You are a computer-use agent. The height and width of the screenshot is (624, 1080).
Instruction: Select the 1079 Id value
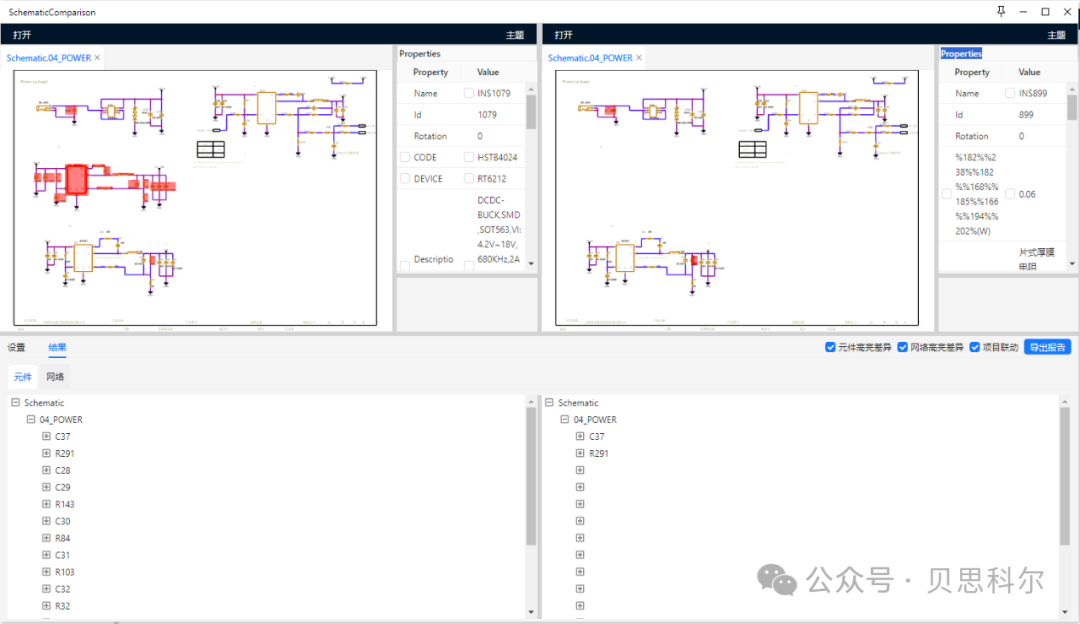(487, 115)
